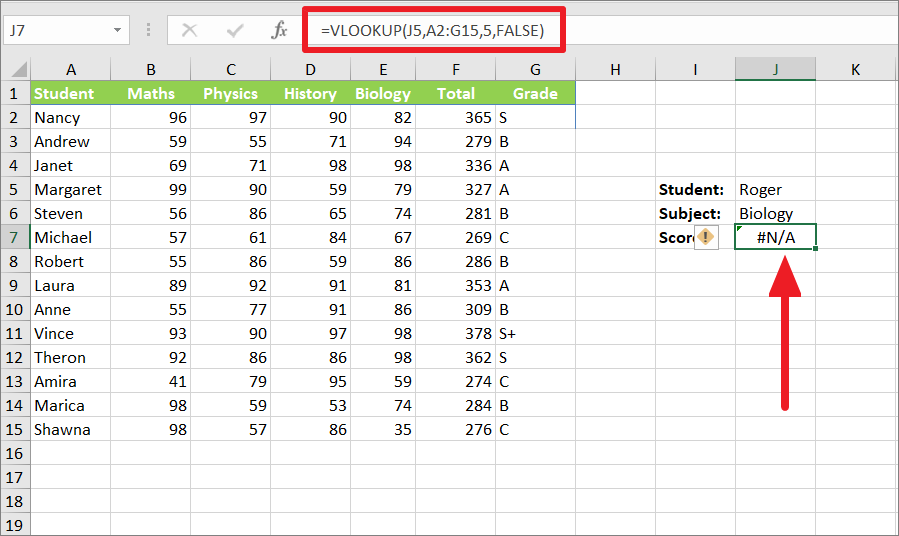899x536 pixels.
Task: Click Vince's total 378
Action: click(456, 334)
